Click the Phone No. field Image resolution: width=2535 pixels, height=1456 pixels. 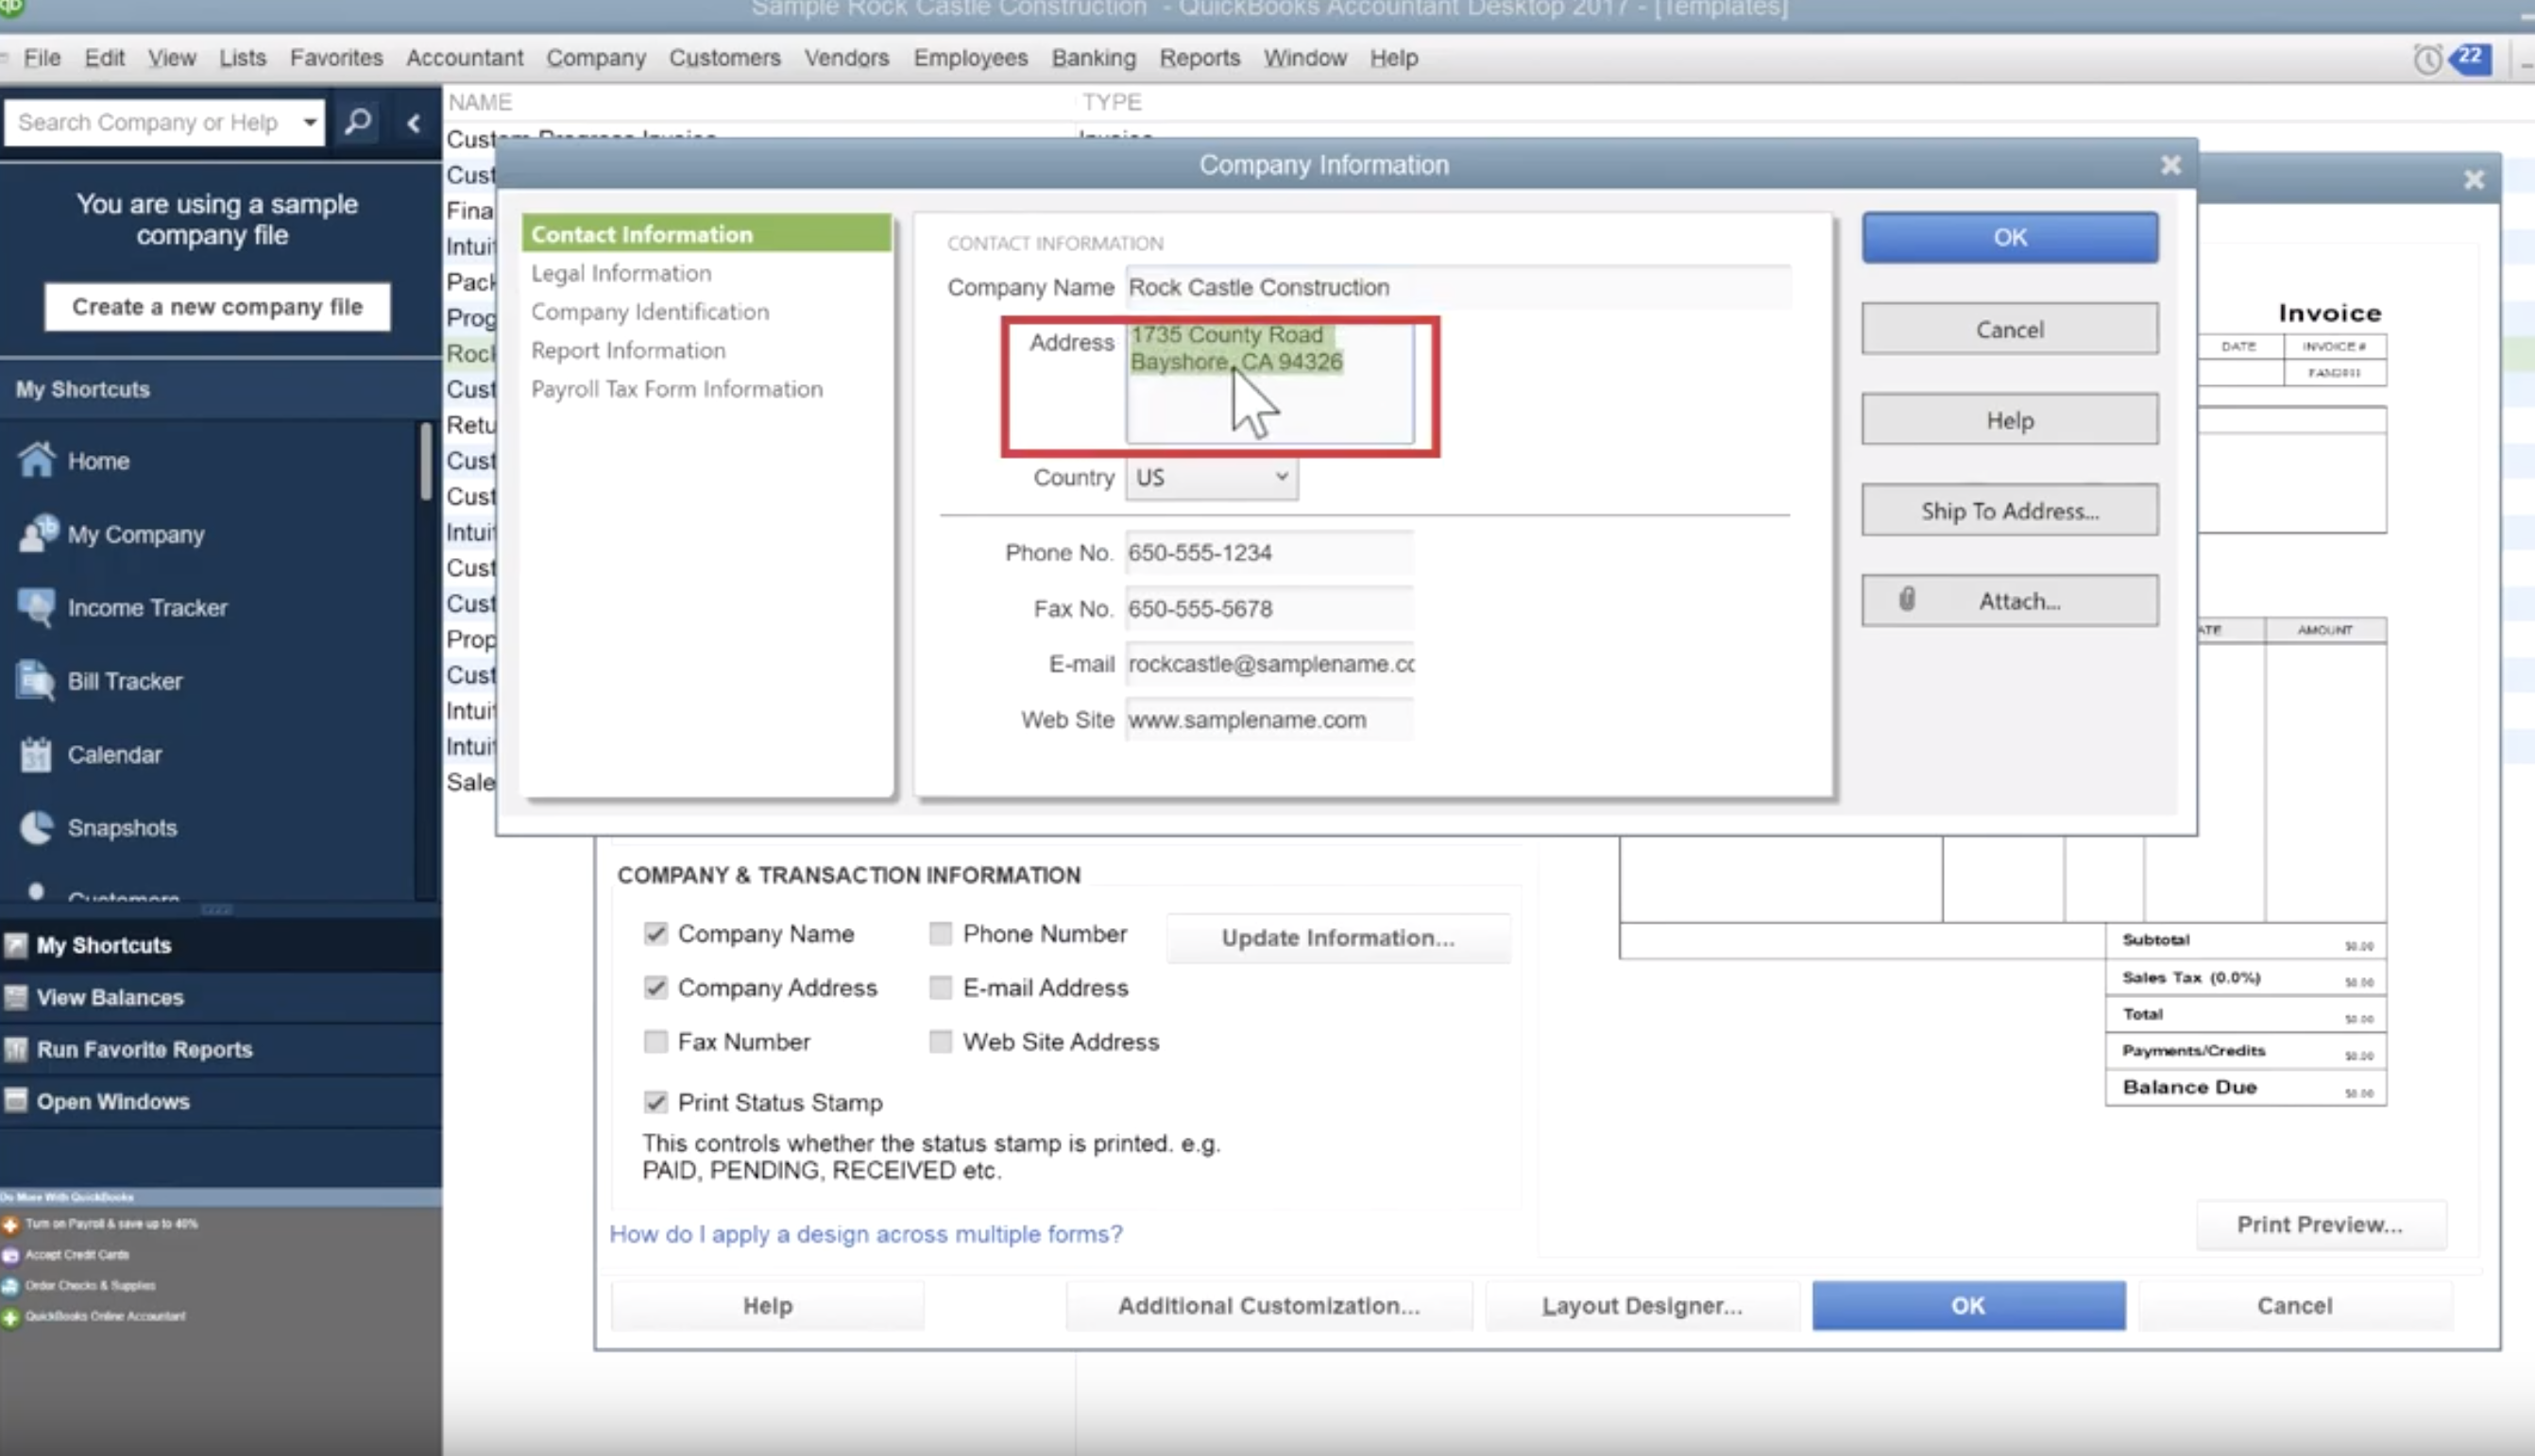(1270, 553)
